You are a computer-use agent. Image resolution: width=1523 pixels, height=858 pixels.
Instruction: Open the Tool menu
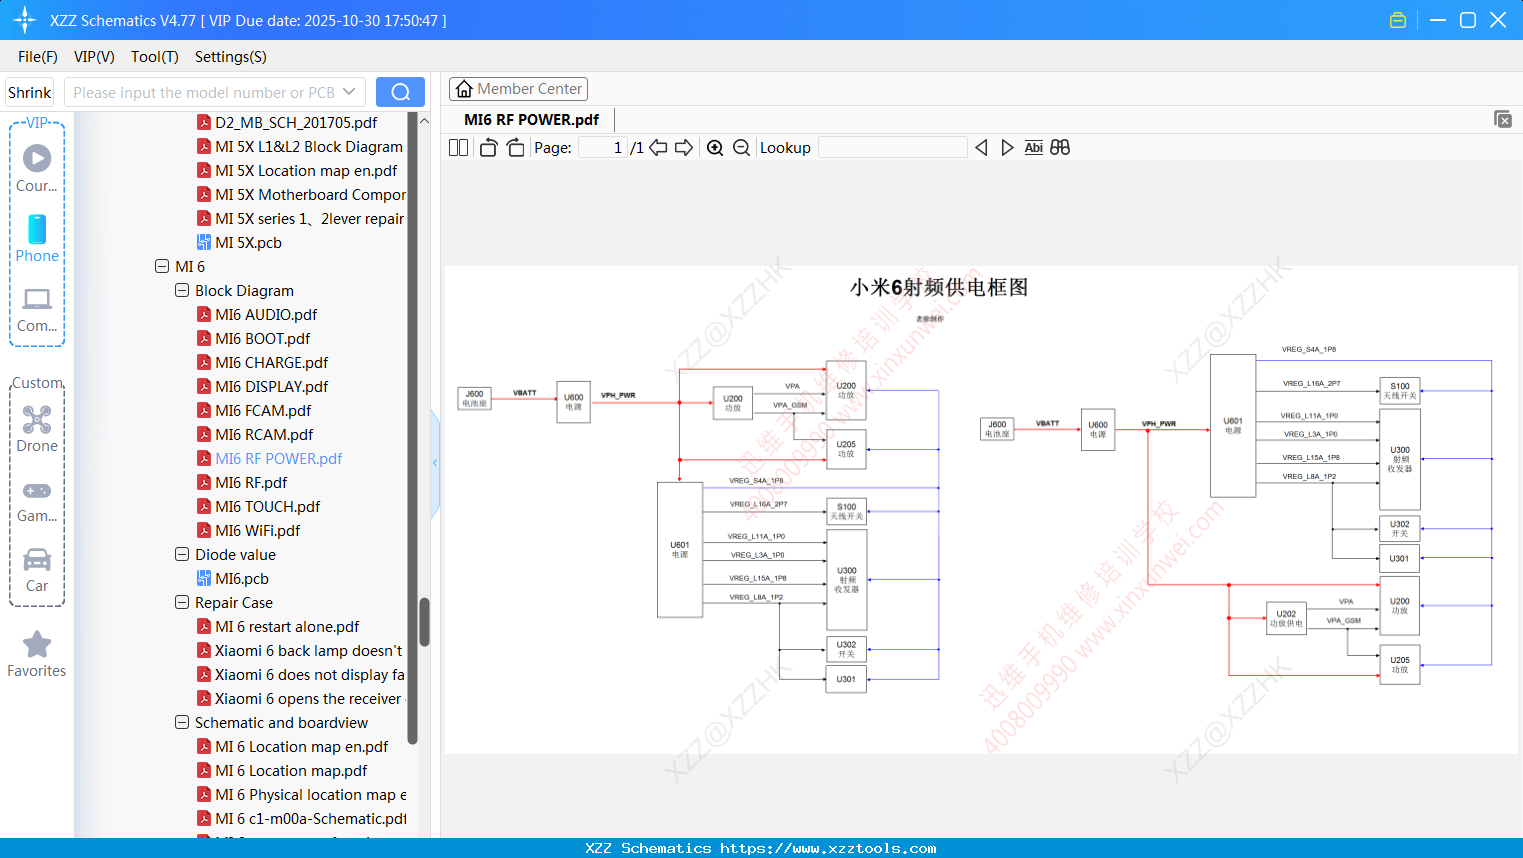[x=154, y=57]
